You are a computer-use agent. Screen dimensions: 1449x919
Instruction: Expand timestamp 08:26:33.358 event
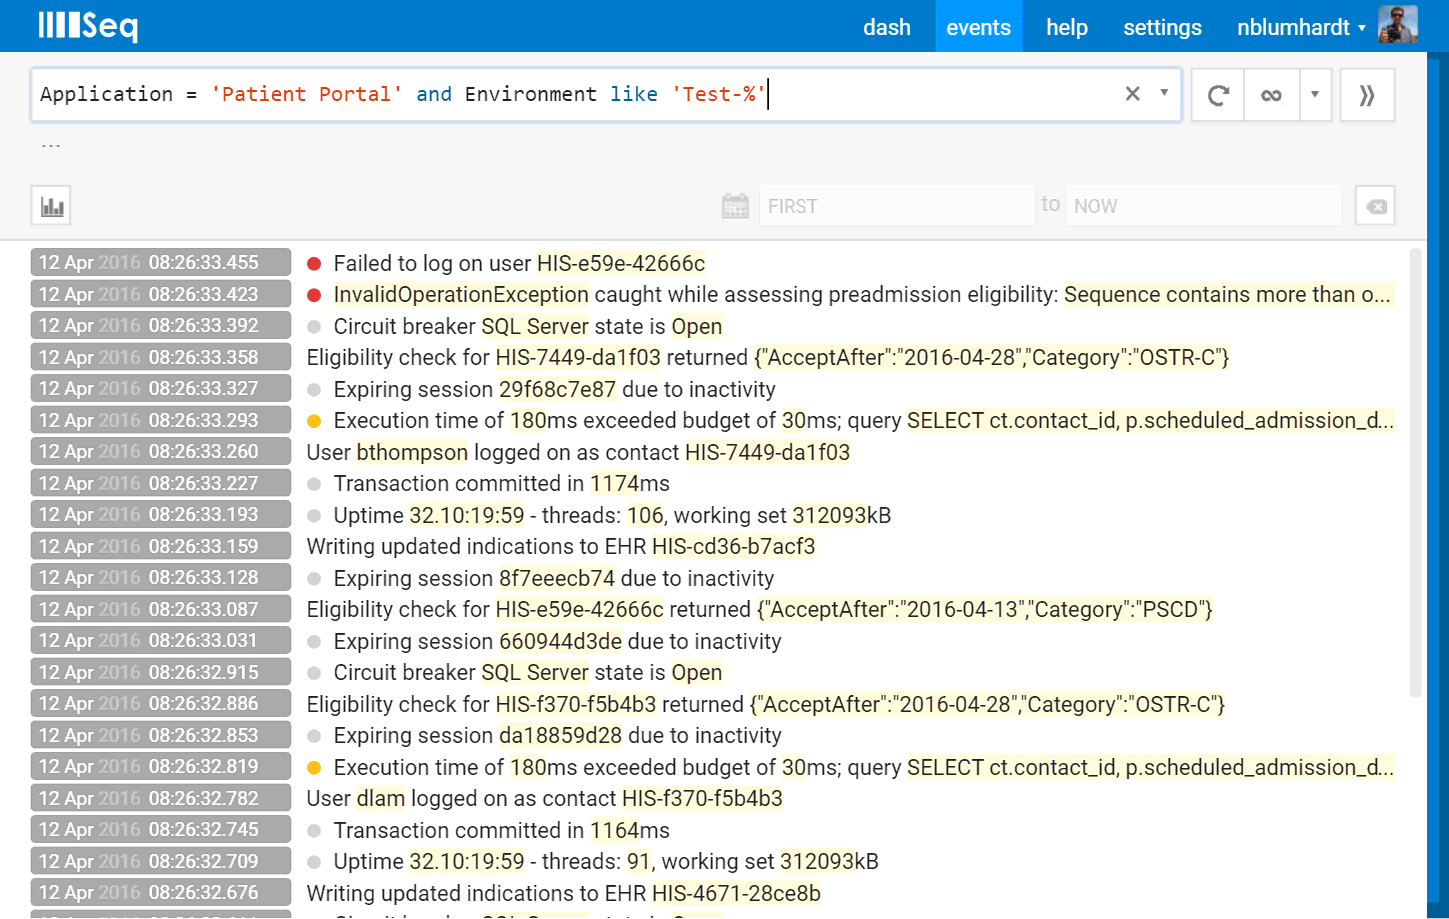pos(161,357)
